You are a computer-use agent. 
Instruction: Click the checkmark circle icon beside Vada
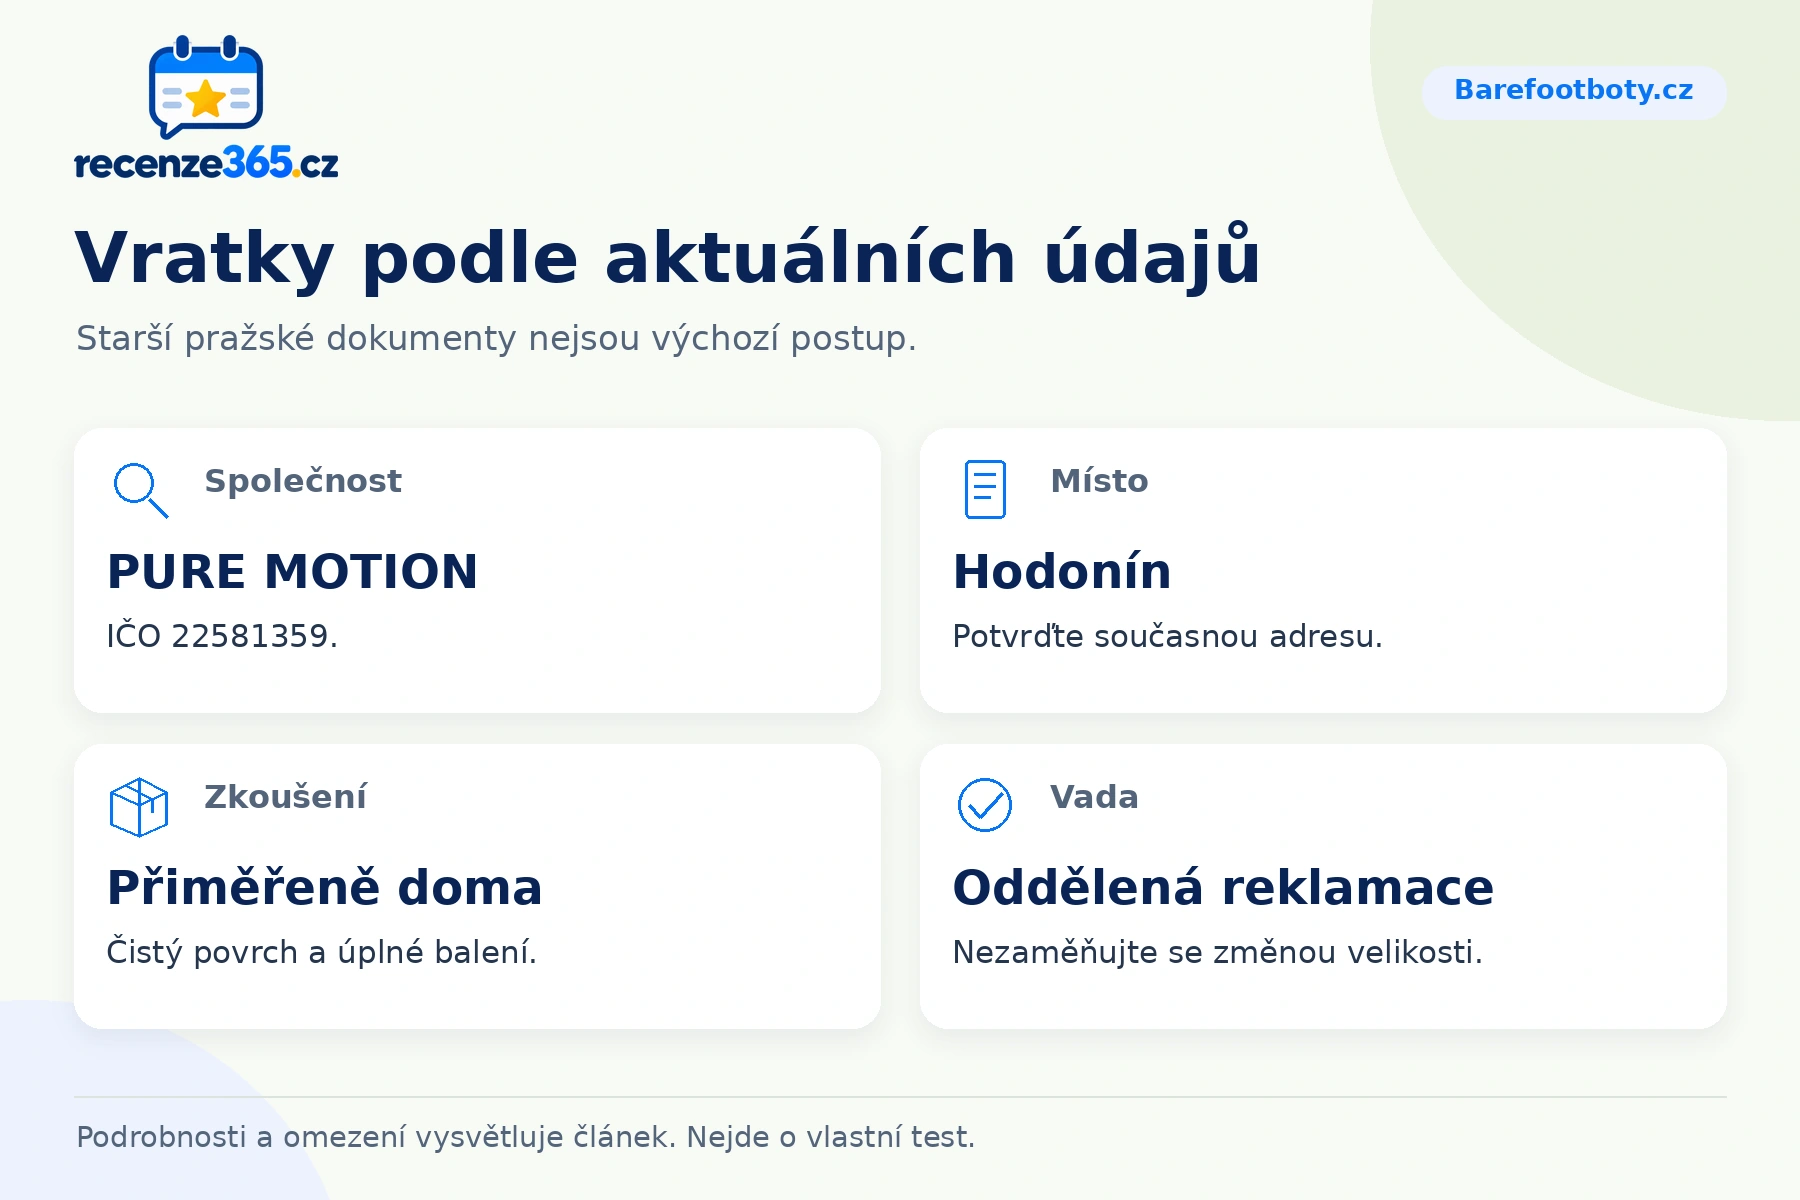coord(985,805)
